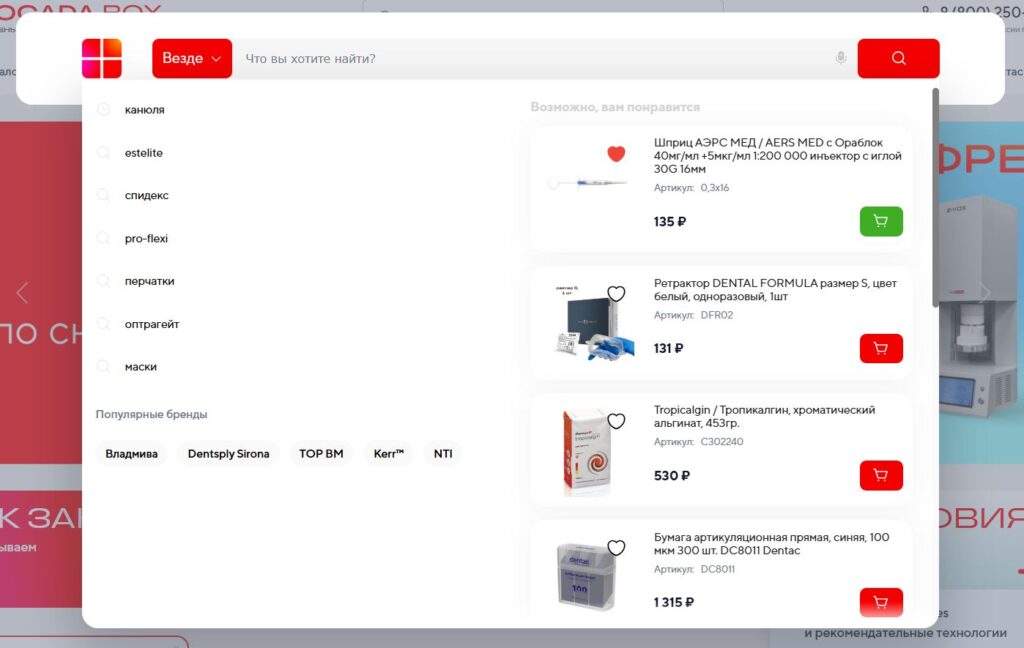This screenshot has height=648, width=1024.
Task: Click the suggestions panel vertical scrollbar
Action: point(935,196)
